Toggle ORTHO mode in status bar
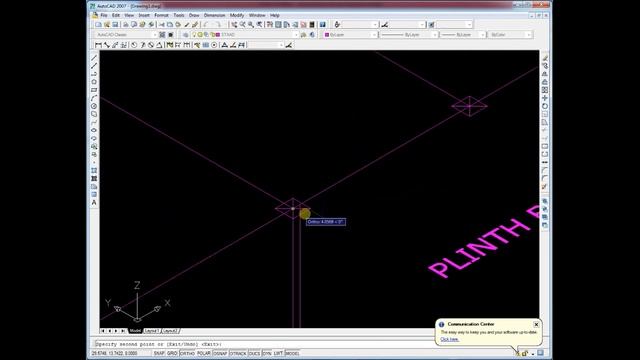 click(187, 353)
